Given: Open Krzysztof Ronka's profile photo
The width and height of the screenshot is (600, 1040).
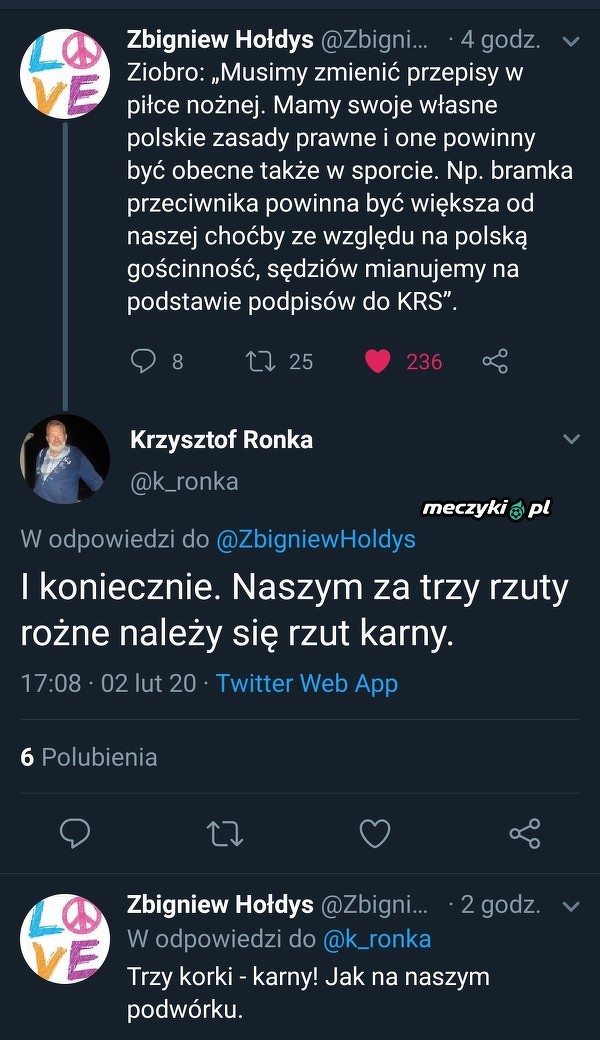Looking at the screenshot, I should point(65,459).
